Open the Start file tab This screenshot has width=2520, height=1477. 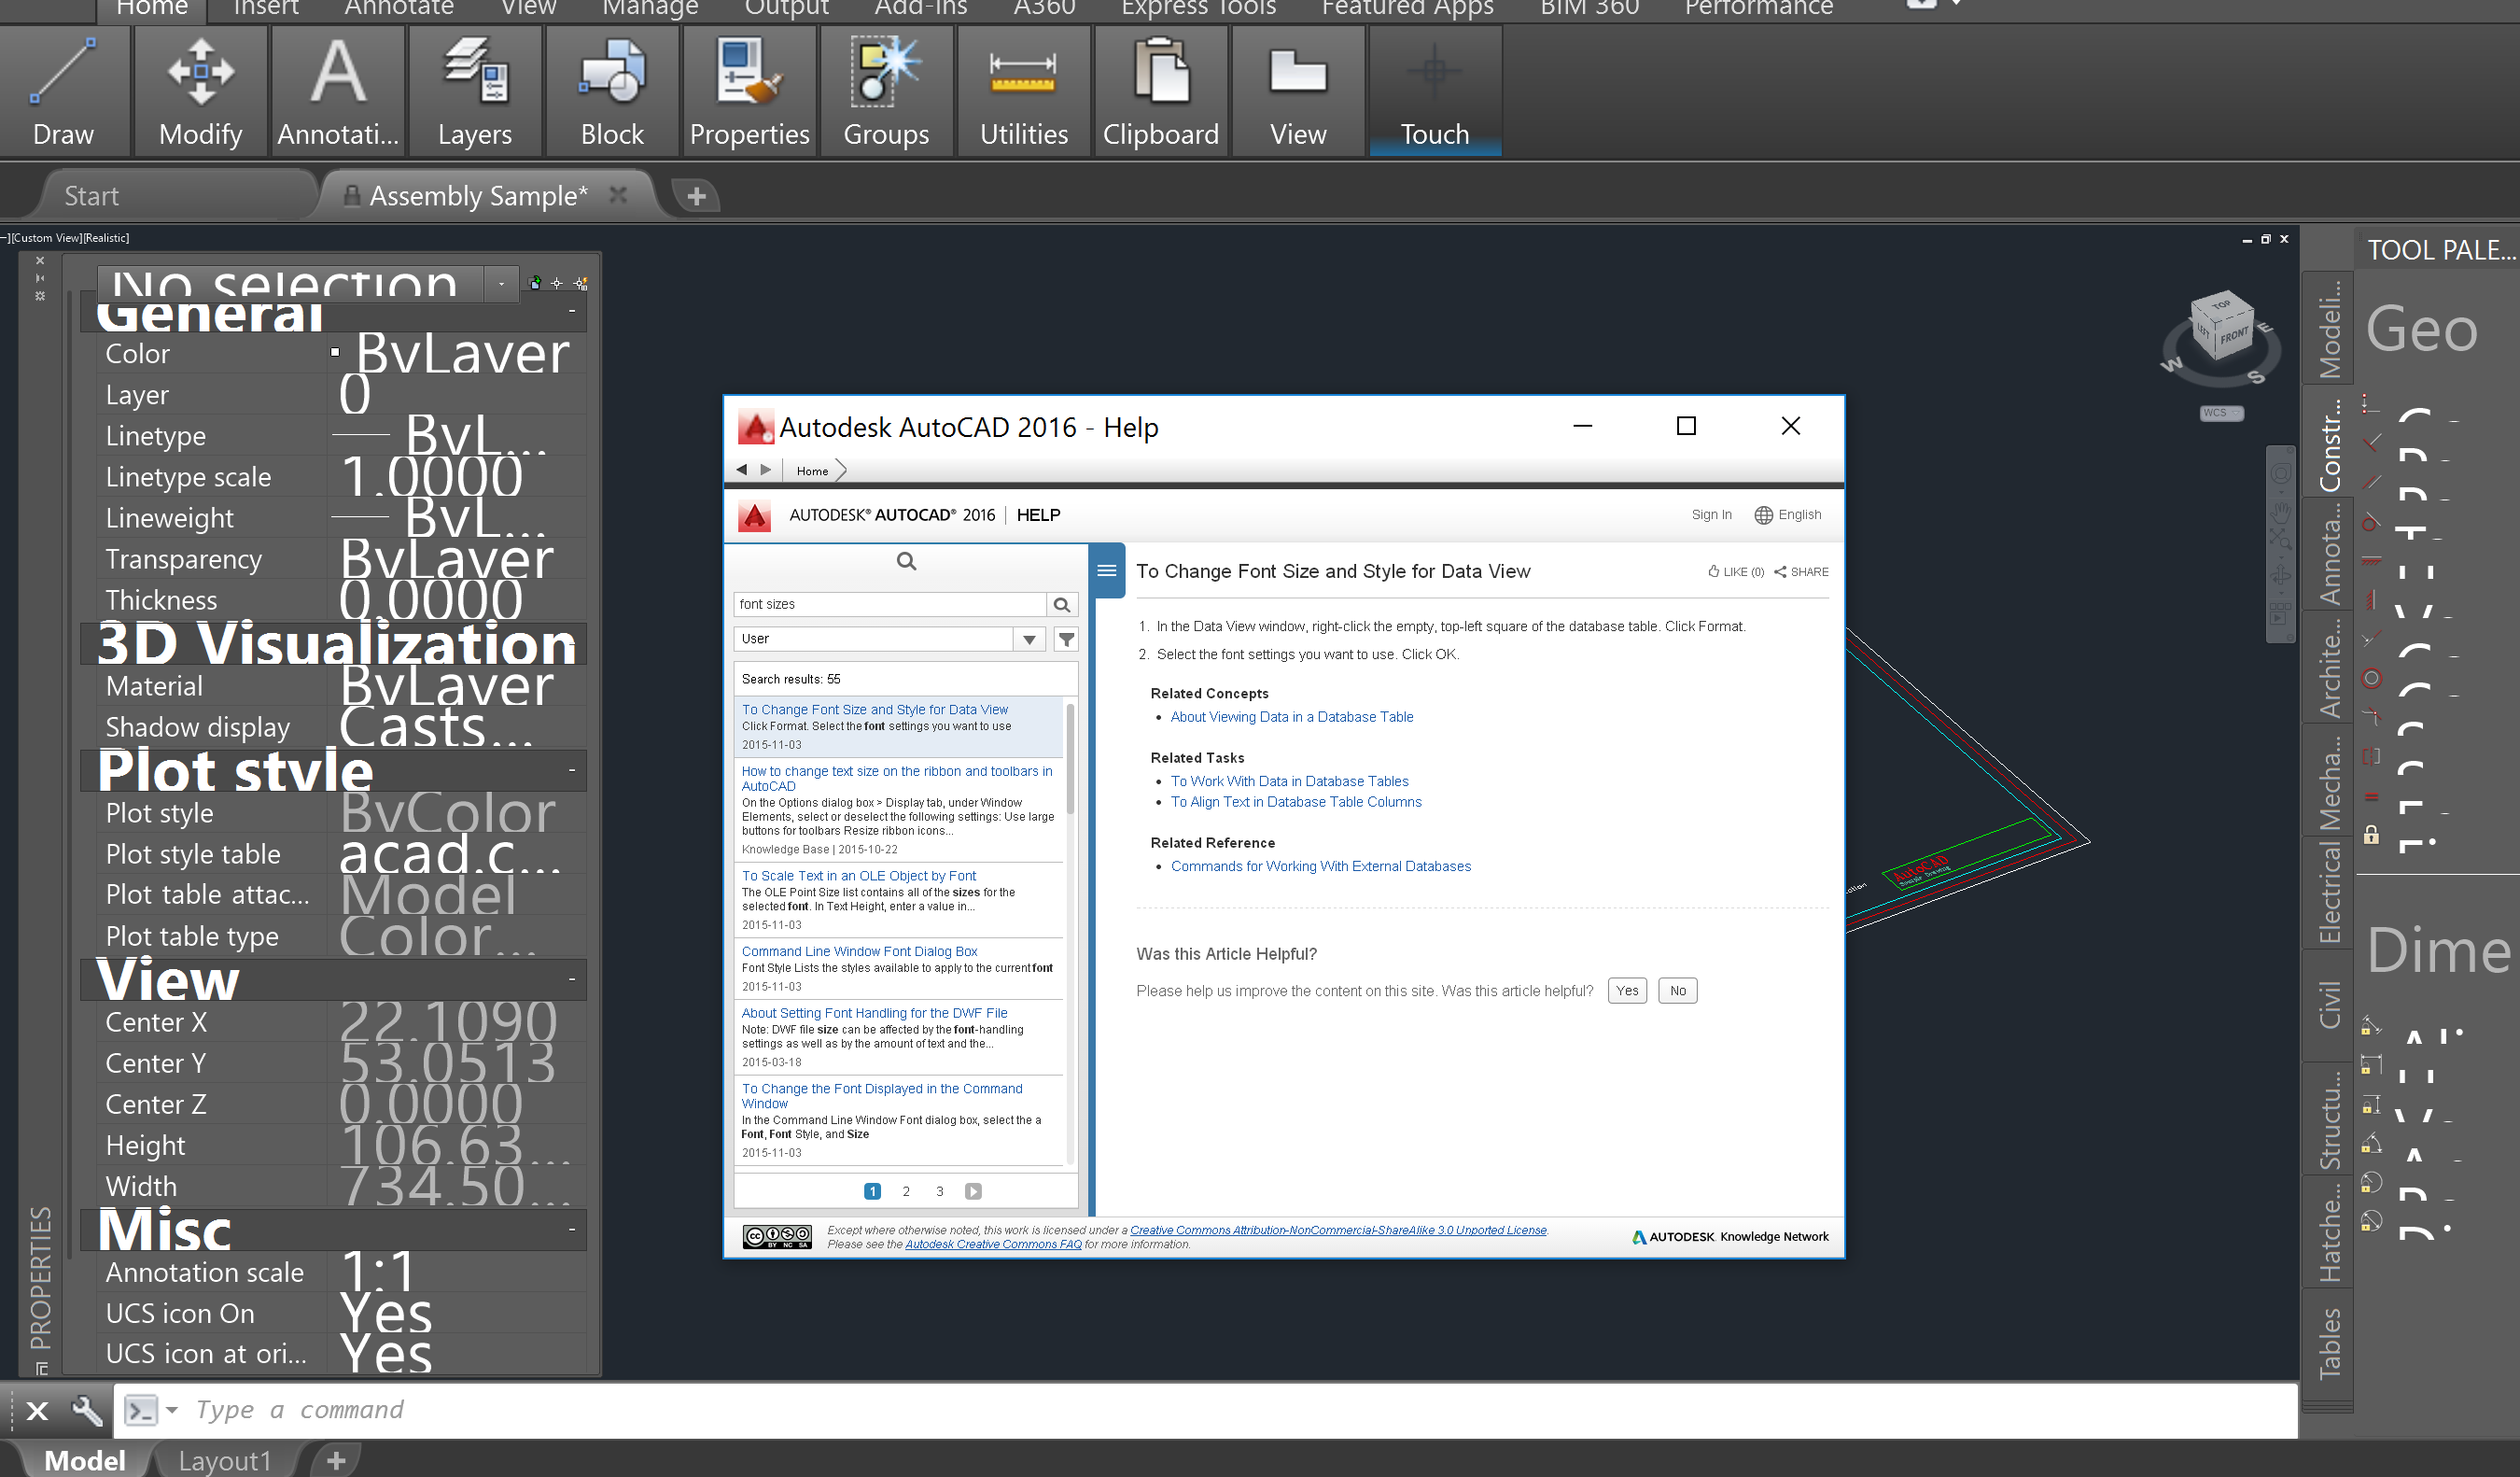tap(91, 196)
